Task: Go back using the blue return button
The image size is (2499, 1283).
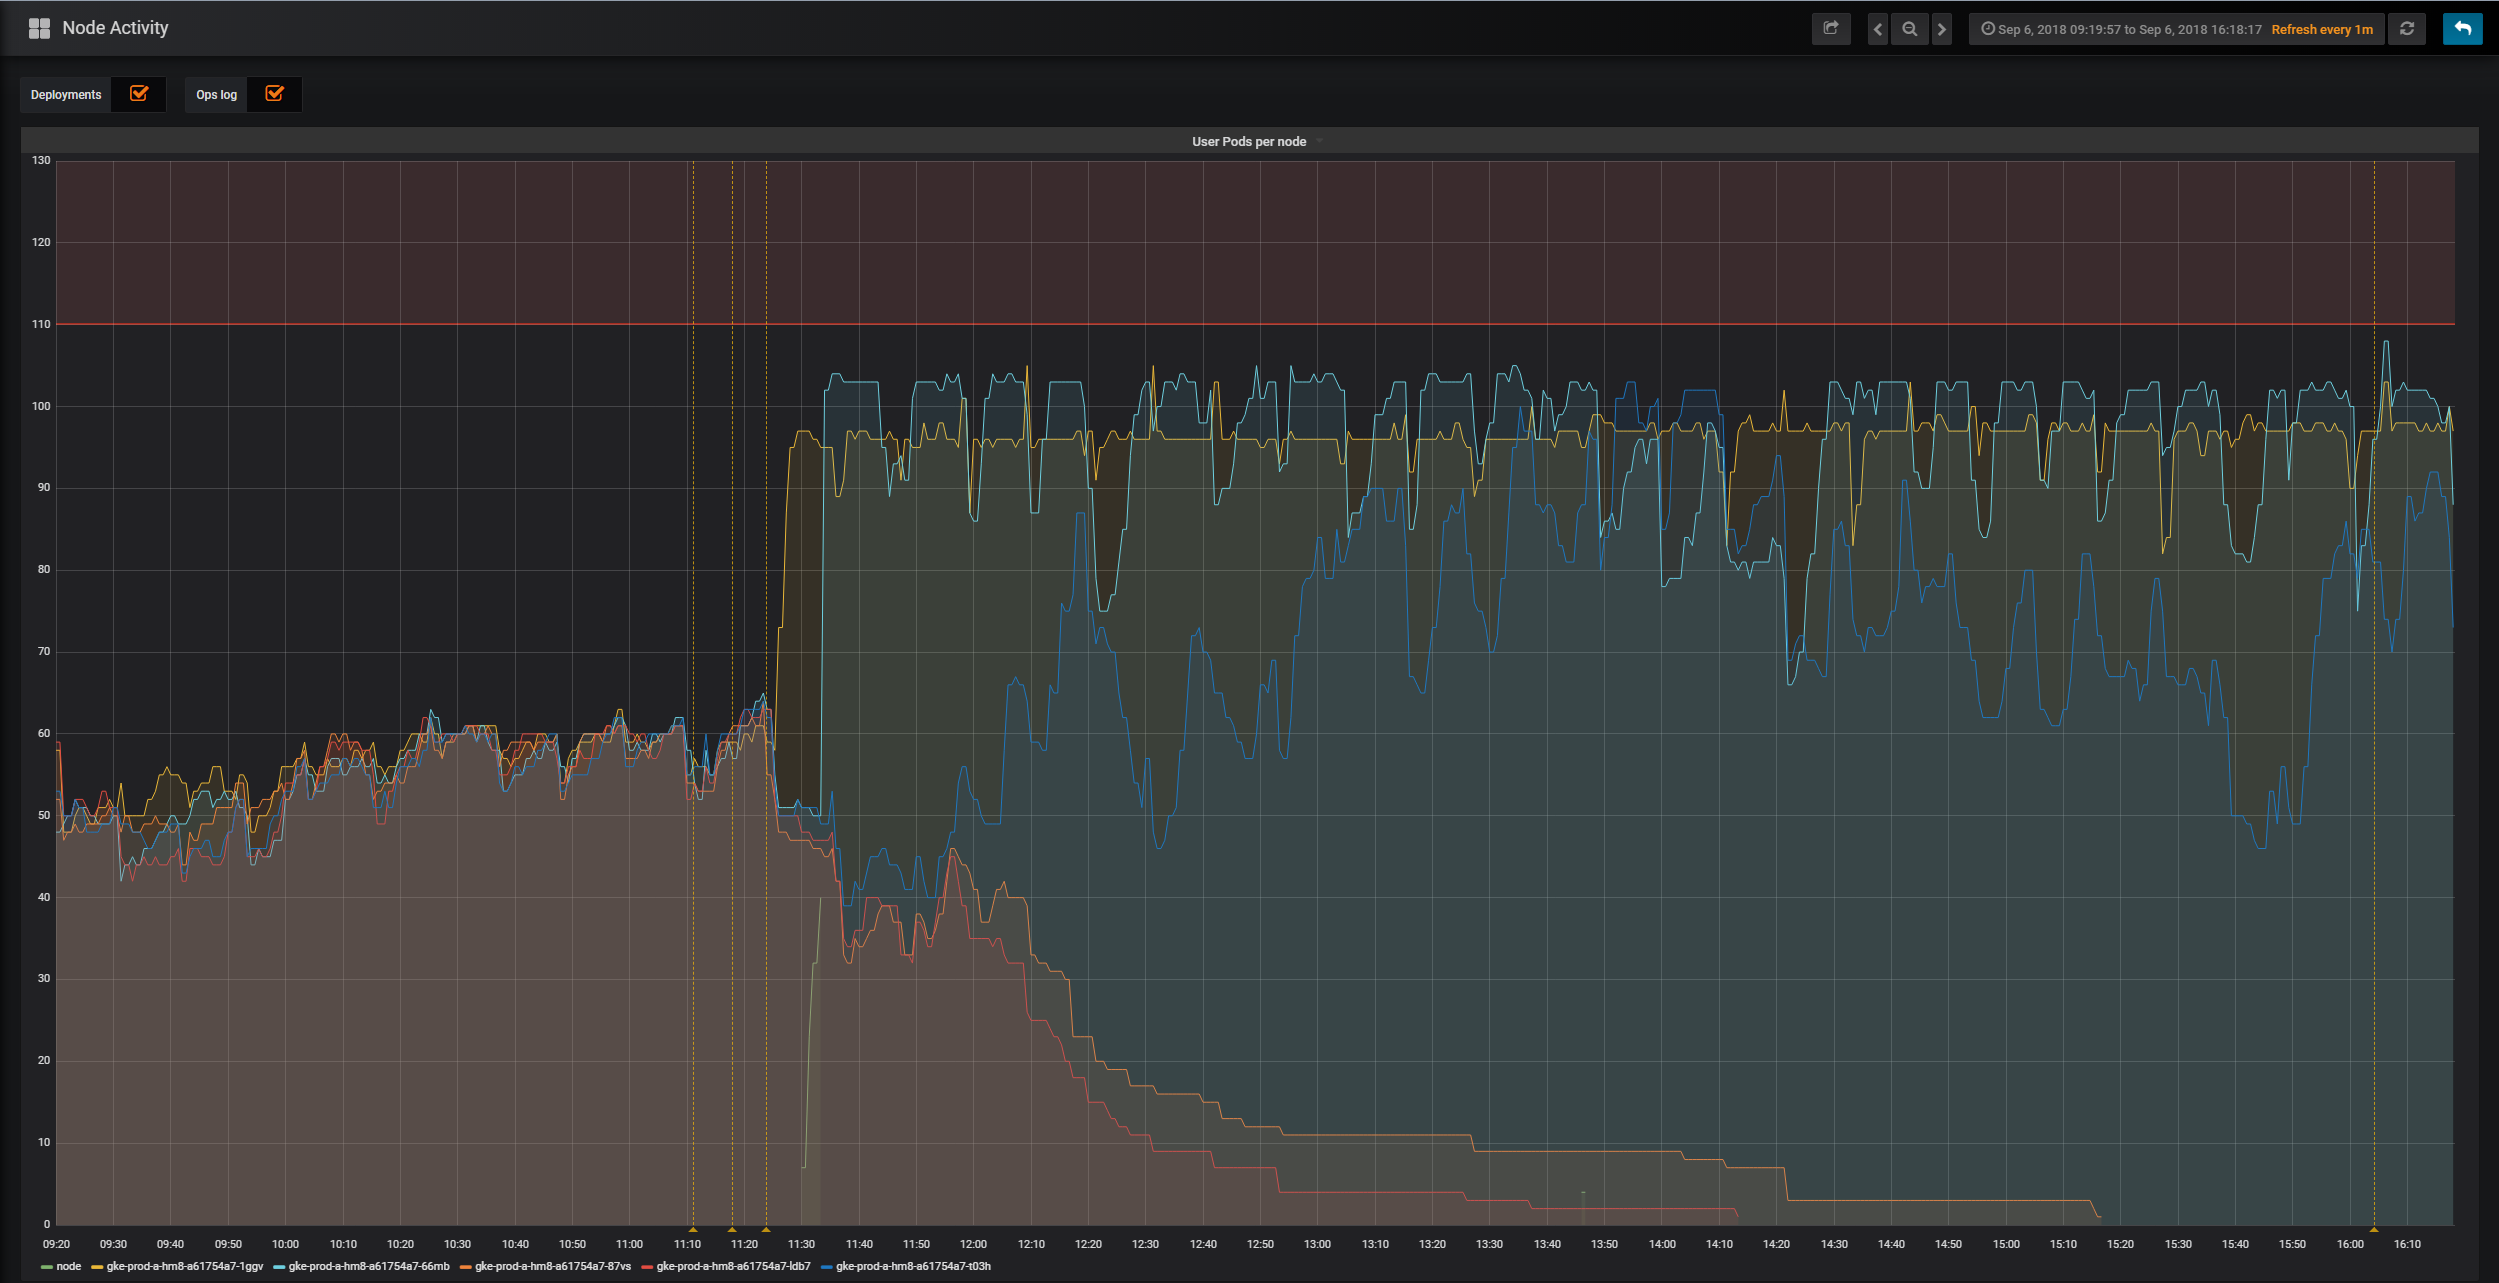Action: pyautogui.click(x=2462, y=29)
